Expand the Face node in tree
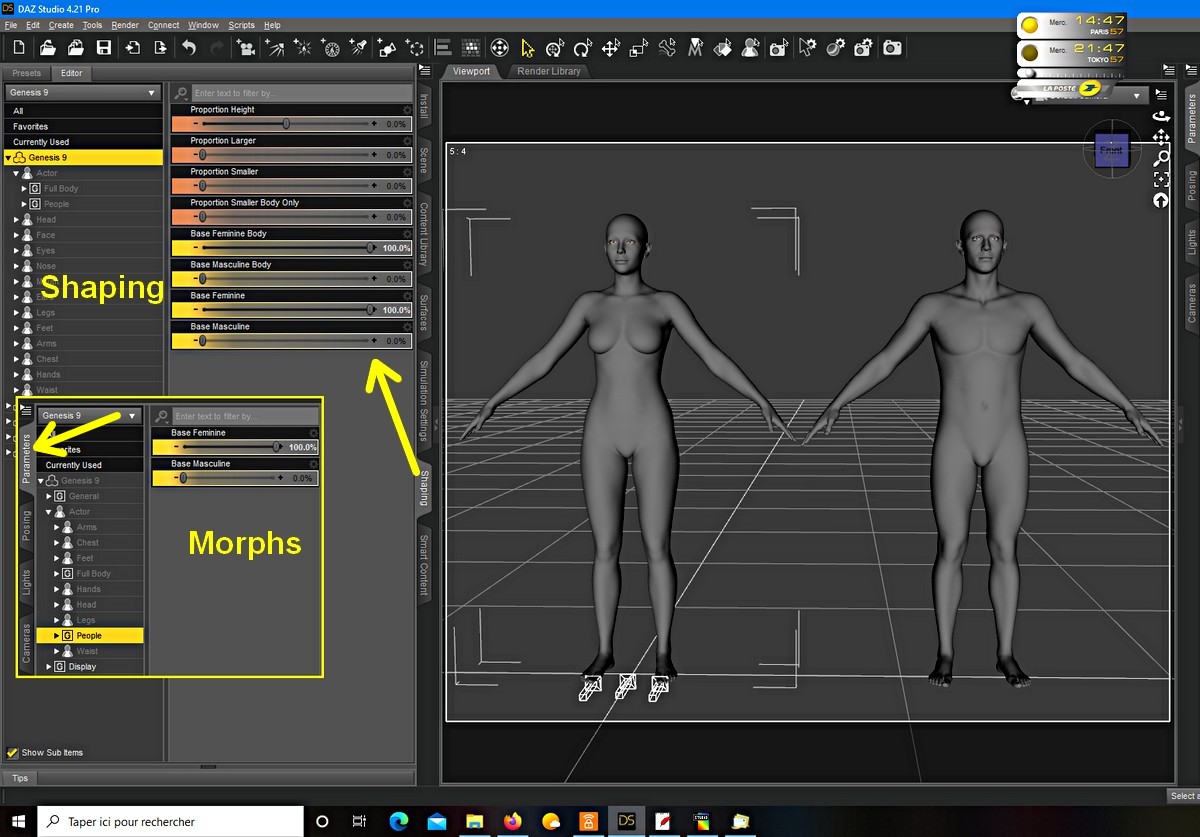The image size is (1200, 837). click(16, 235)
